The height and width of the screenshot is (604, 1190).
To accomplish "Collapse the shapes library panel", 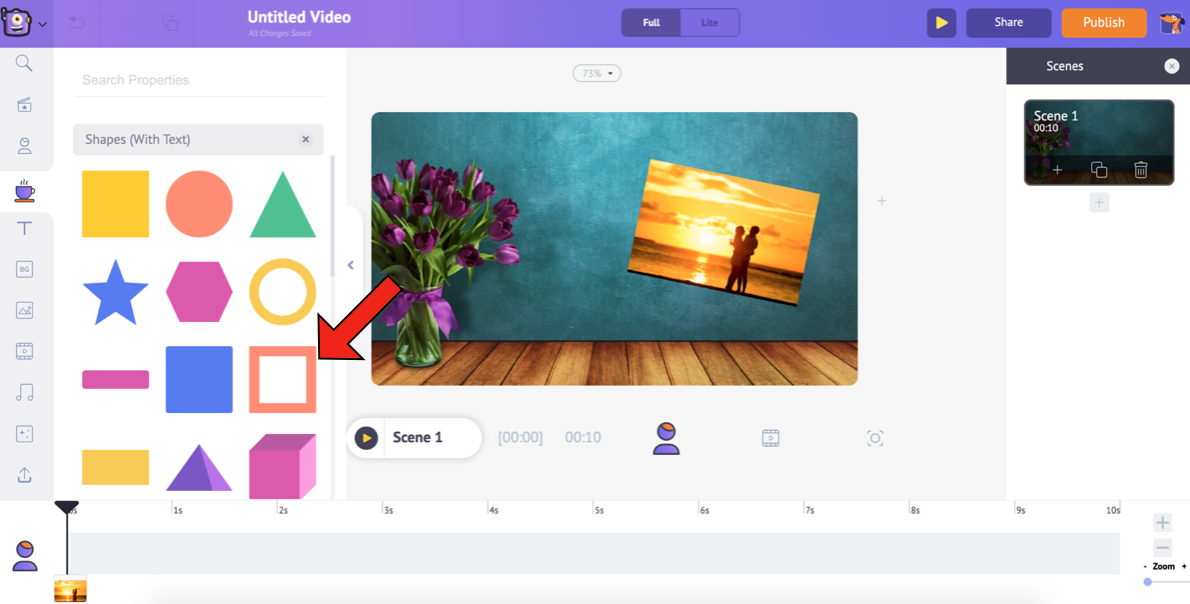I will (x=350, y=265).
